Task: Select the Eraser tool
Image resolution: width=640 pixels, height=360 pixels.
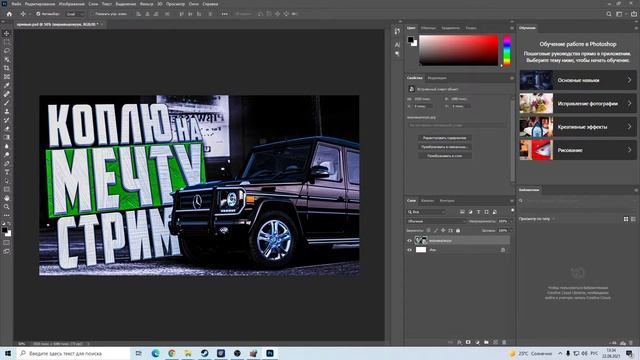Action: 7,129
